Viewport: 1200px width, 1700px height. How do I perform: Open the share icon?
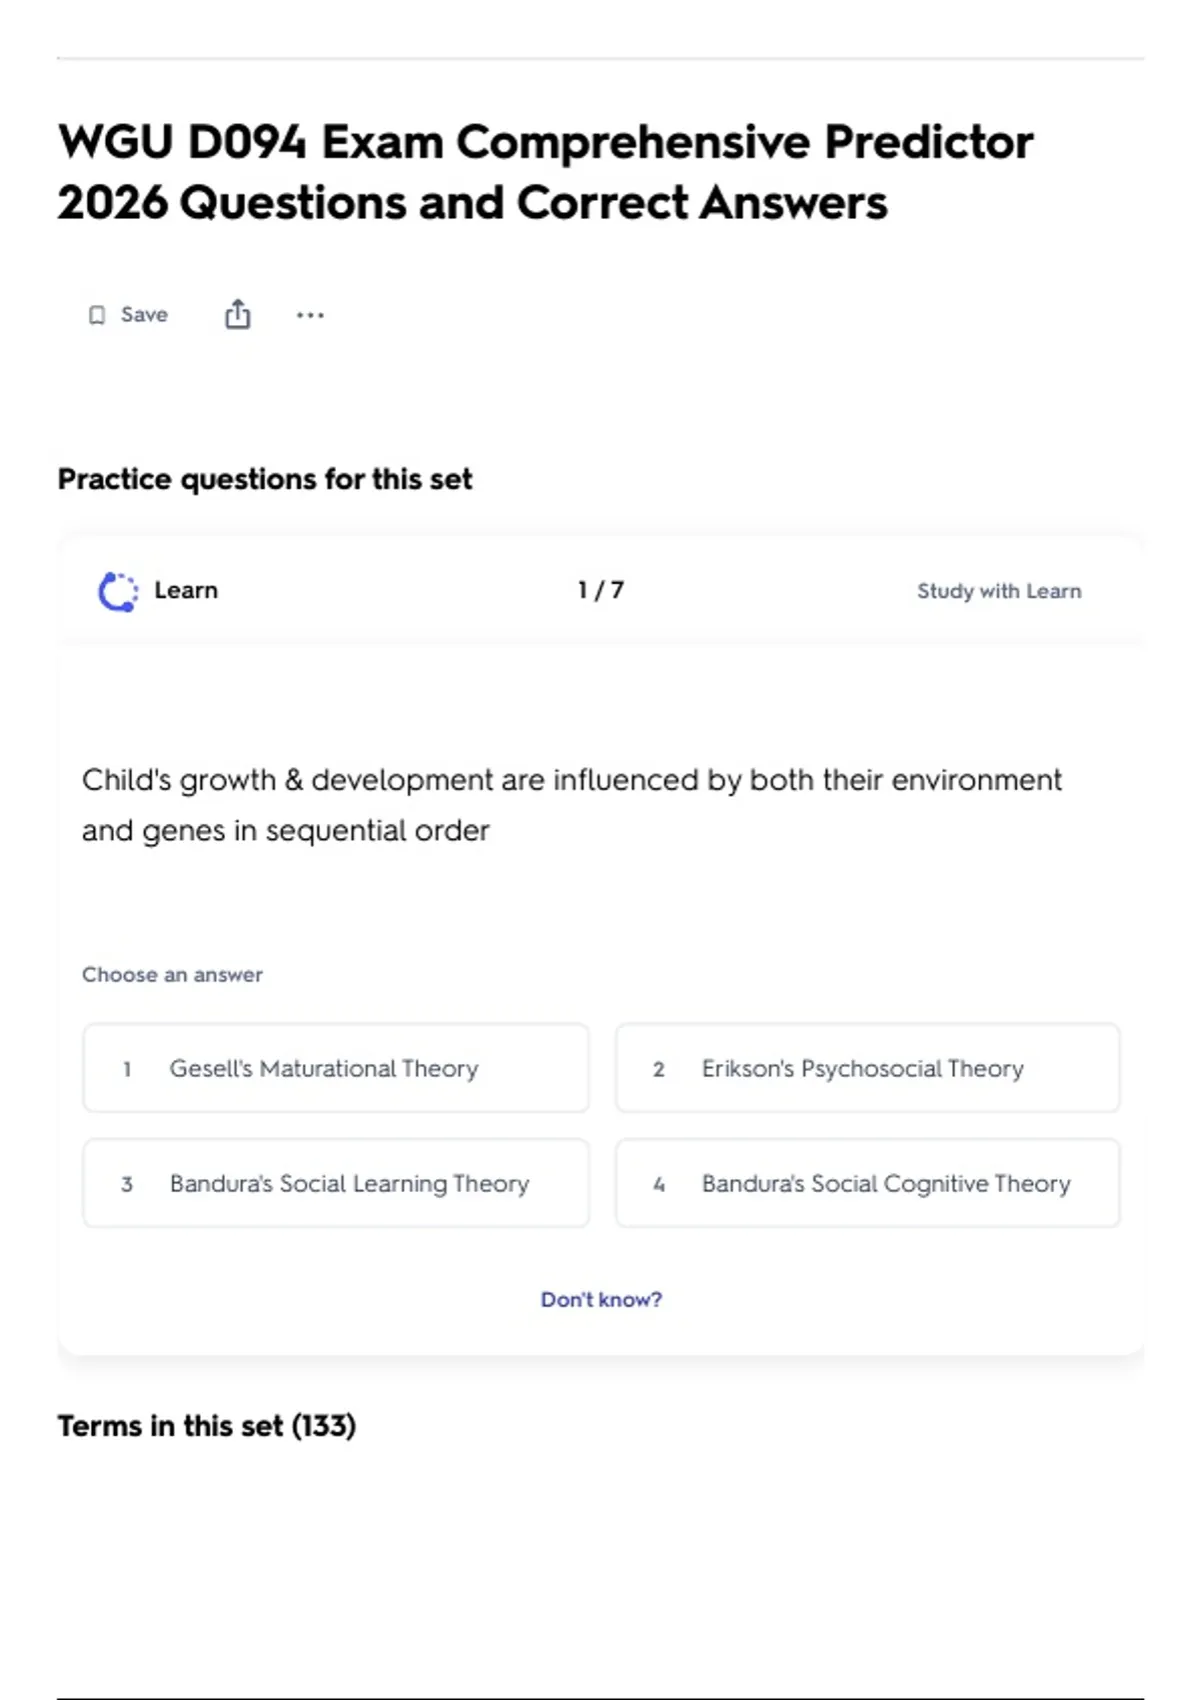tap(237, 314)
